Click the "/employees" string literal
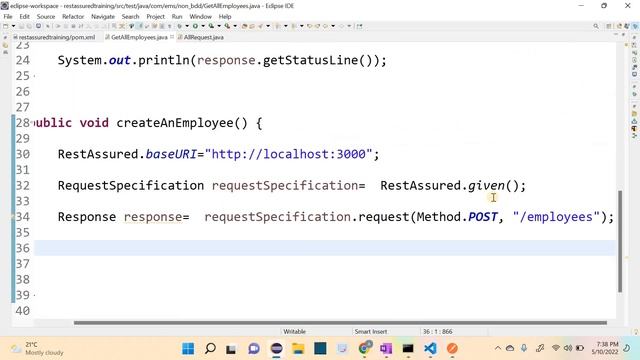The image size is (640, 360). click(556, 217)
